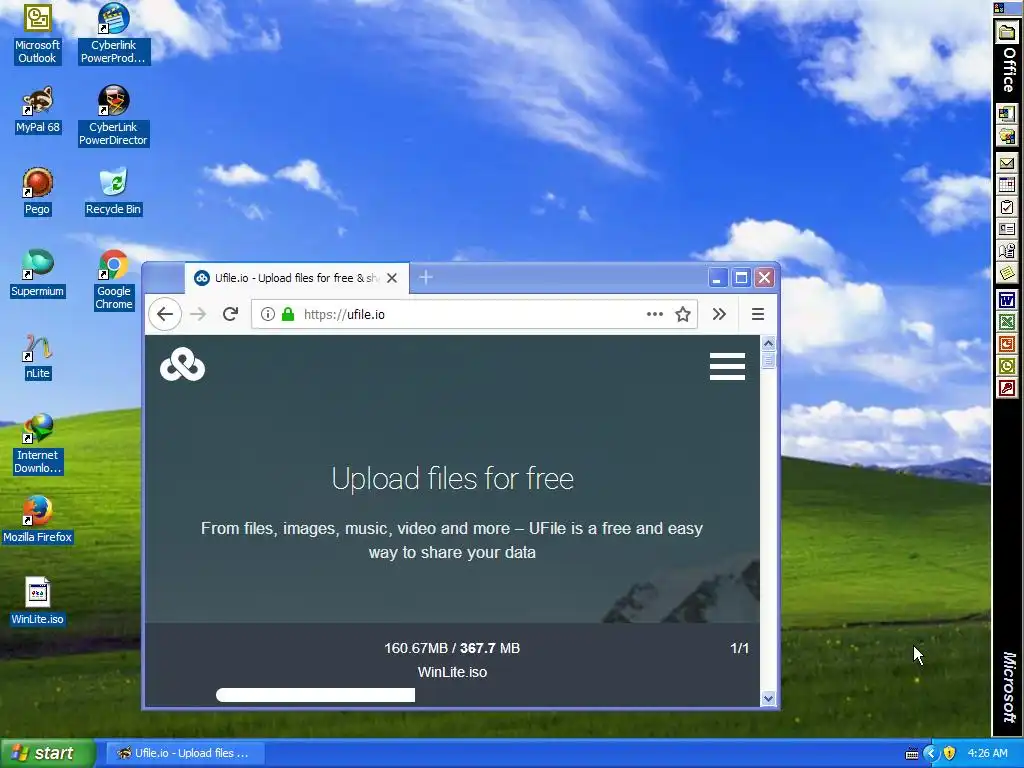Open the Recycle Bin icon

point(114,191)
